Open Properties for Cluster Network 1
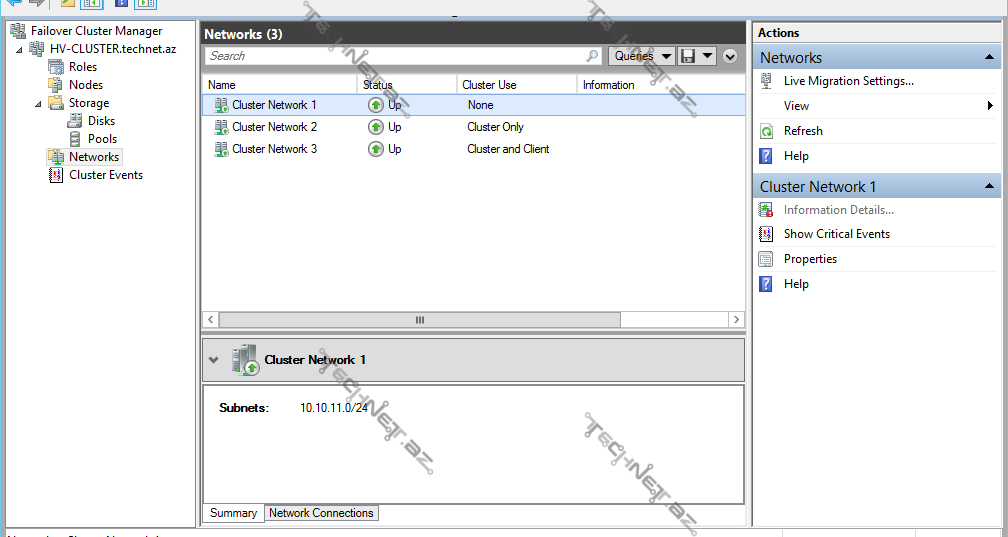The width and height of the screenshot is (1008, 537). pyautogui.click(x=810, y=259)
